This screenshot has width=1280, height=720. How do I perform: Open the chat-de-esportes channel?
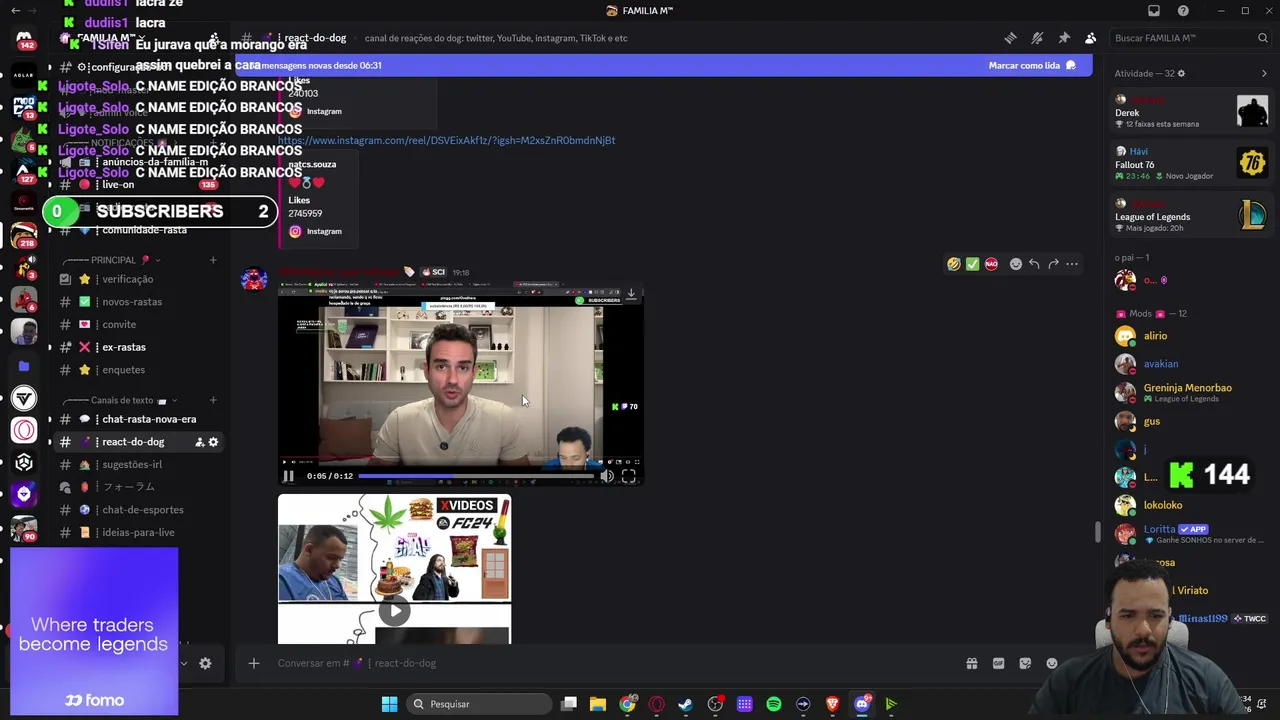[138, 510]
